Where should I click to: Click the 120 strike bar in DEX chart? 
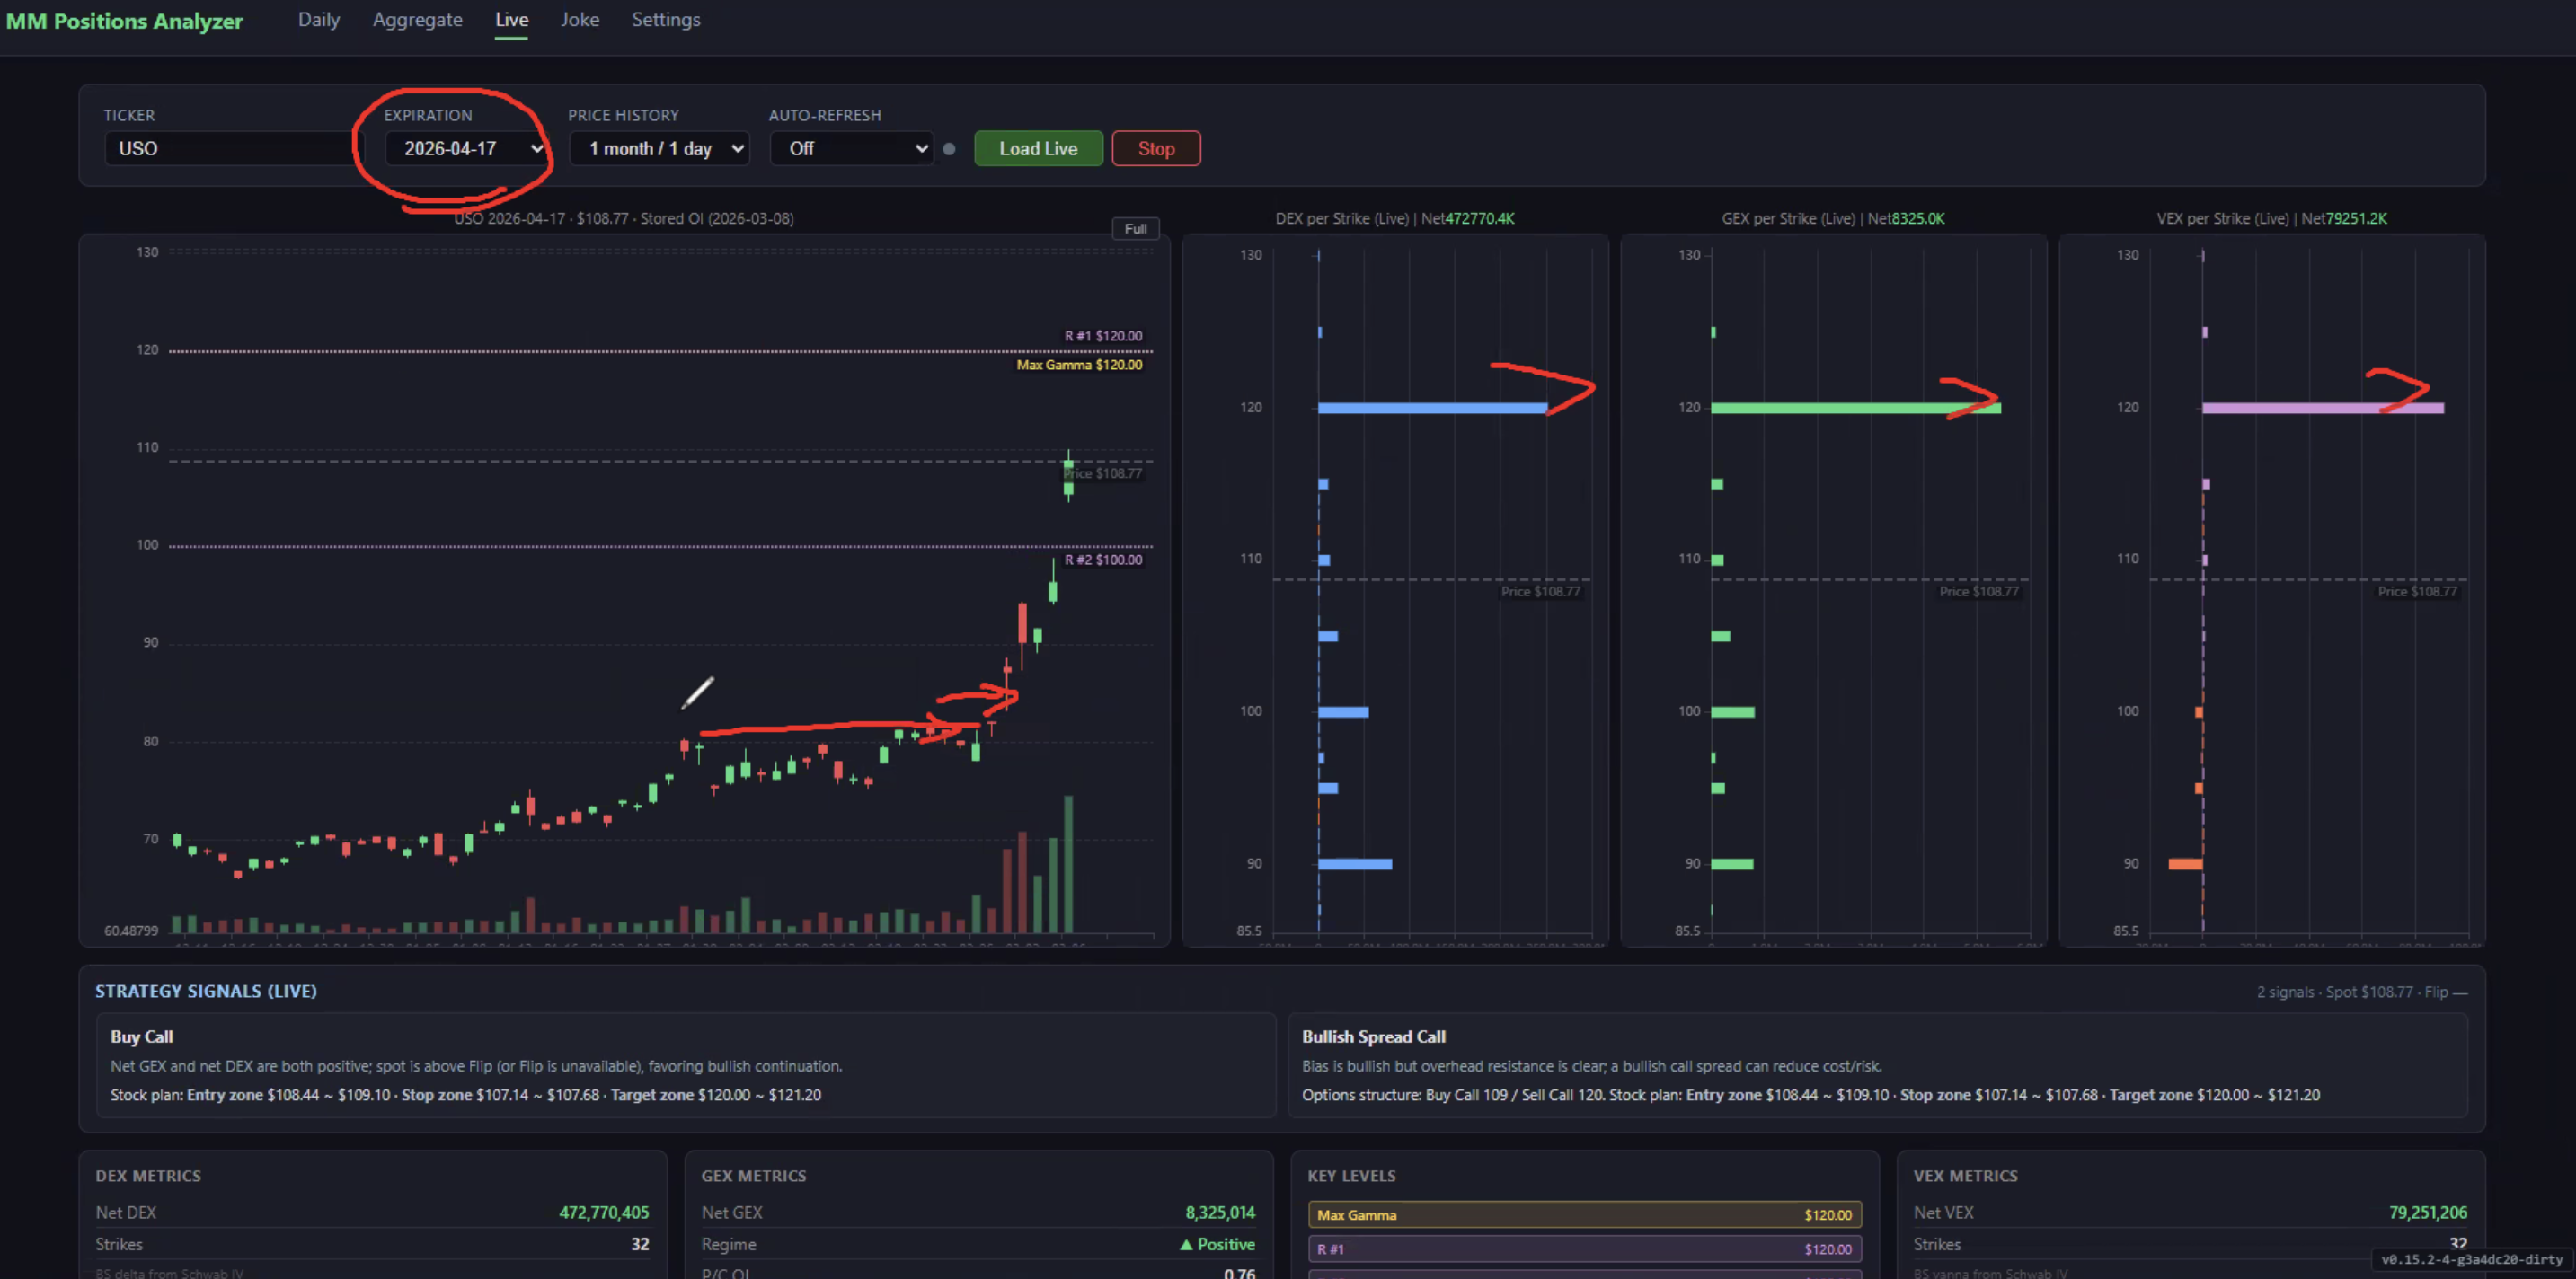(x=1432, y=408)
